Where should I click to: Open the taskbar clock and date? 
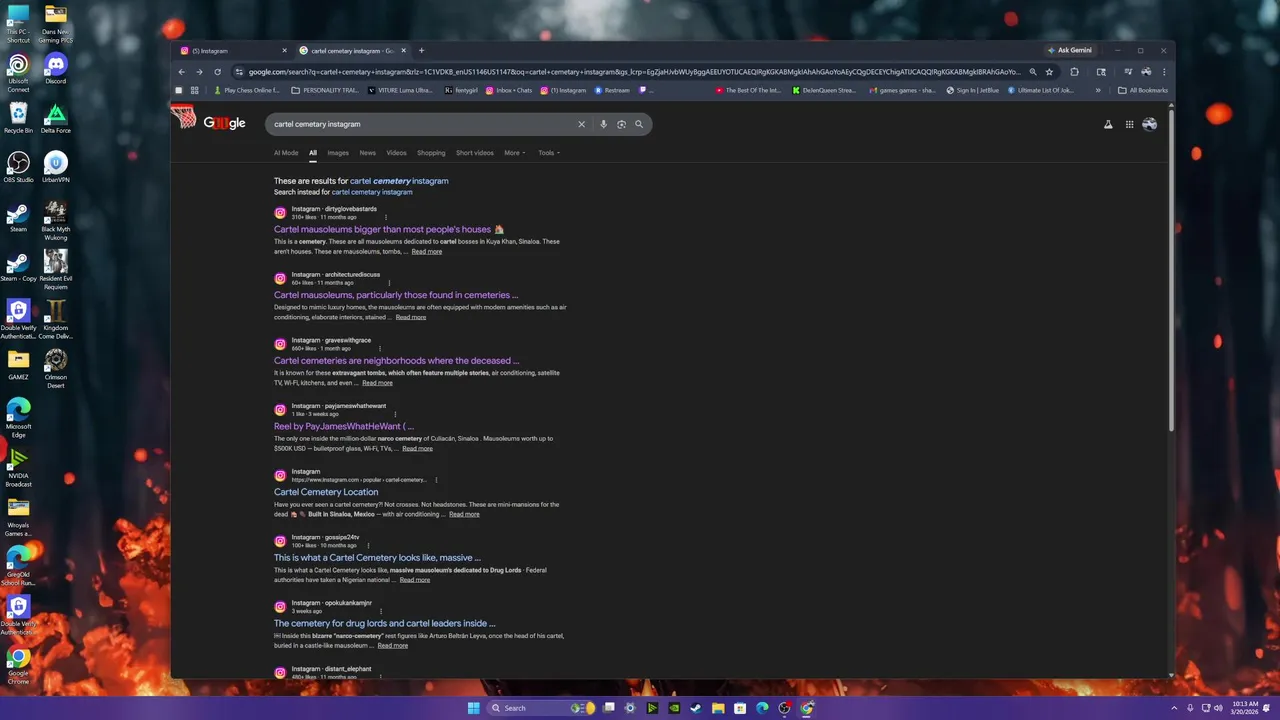[1245, 708]
